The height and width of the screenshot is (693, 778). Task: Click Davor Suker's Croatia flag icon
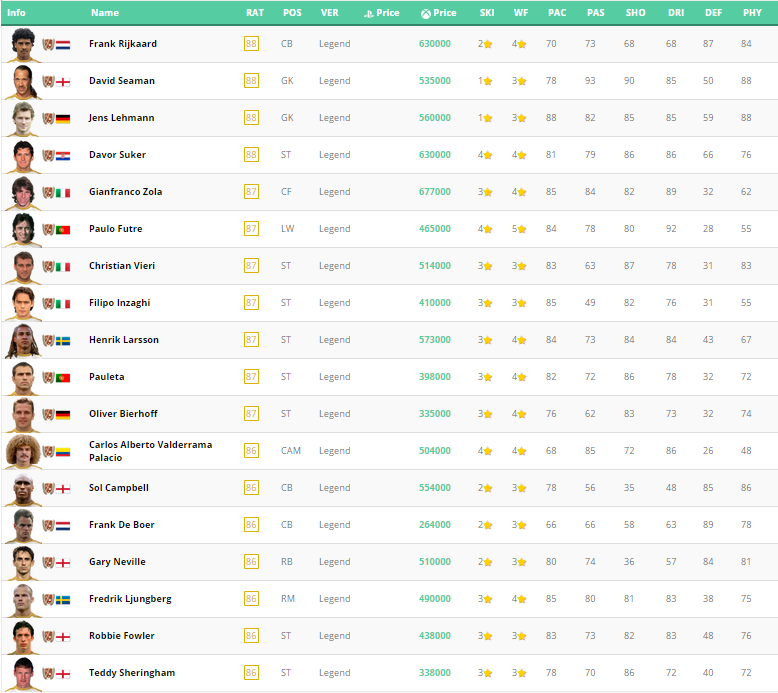[x=63, y=156]
